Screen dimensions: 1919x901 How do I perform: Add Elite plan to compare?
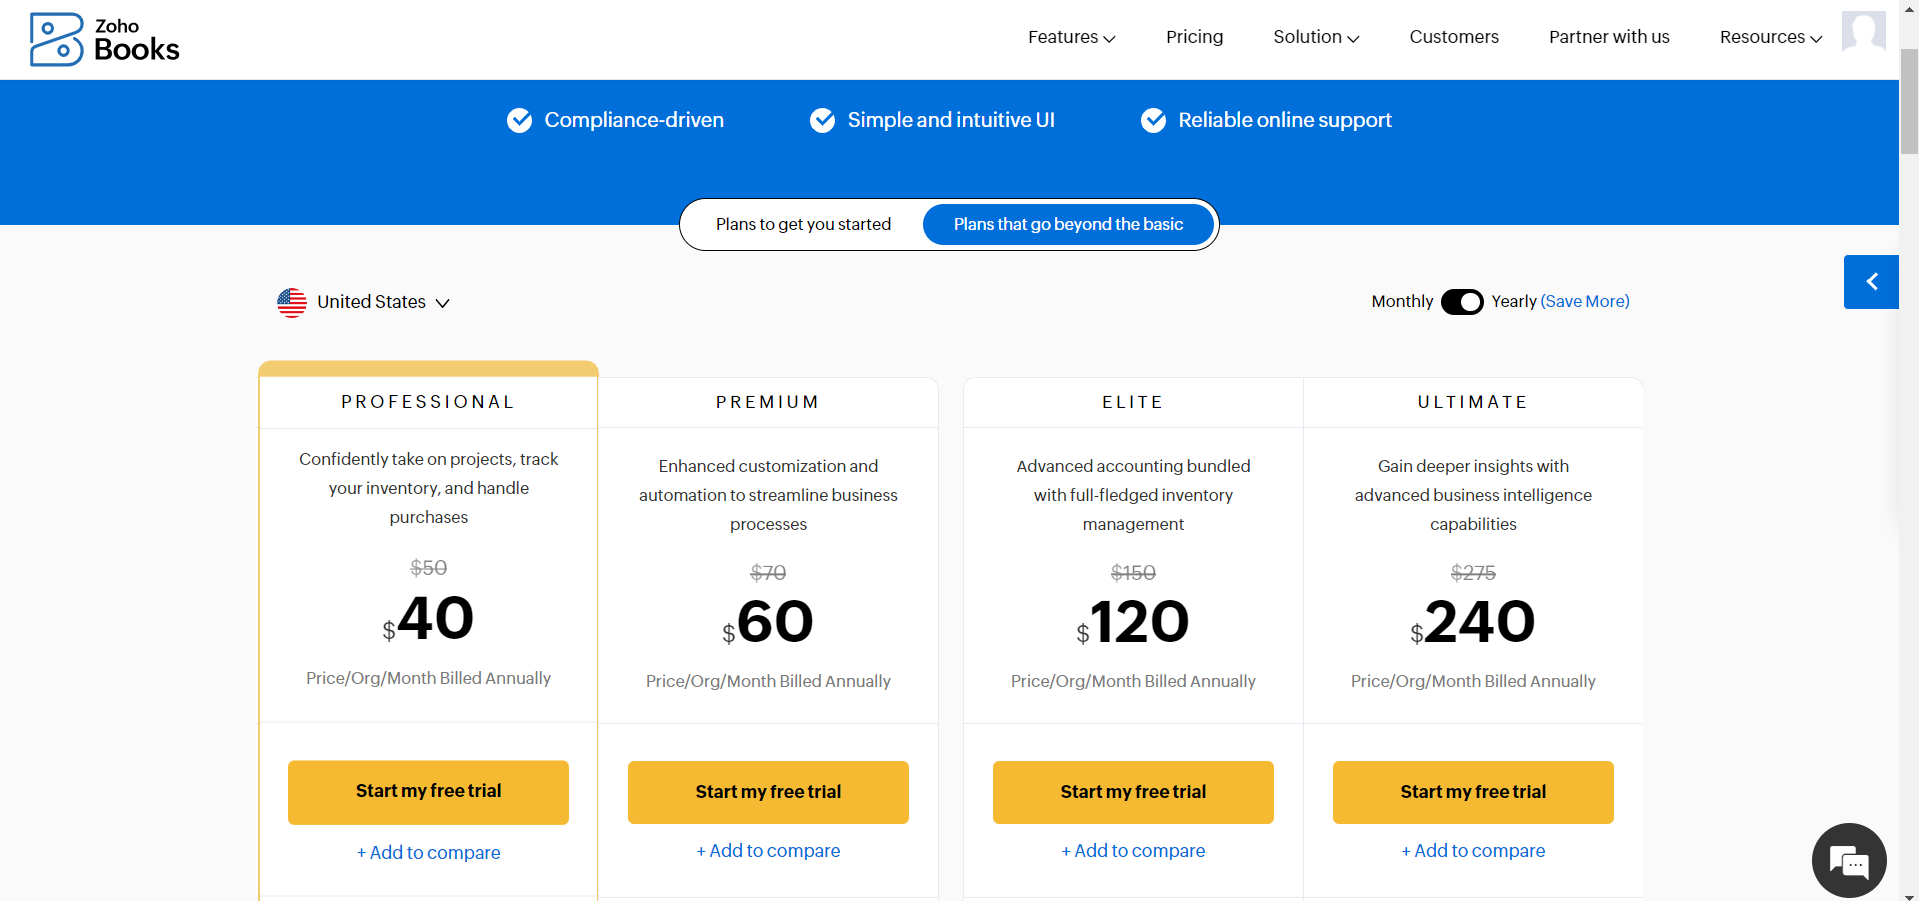(1133, 851)
